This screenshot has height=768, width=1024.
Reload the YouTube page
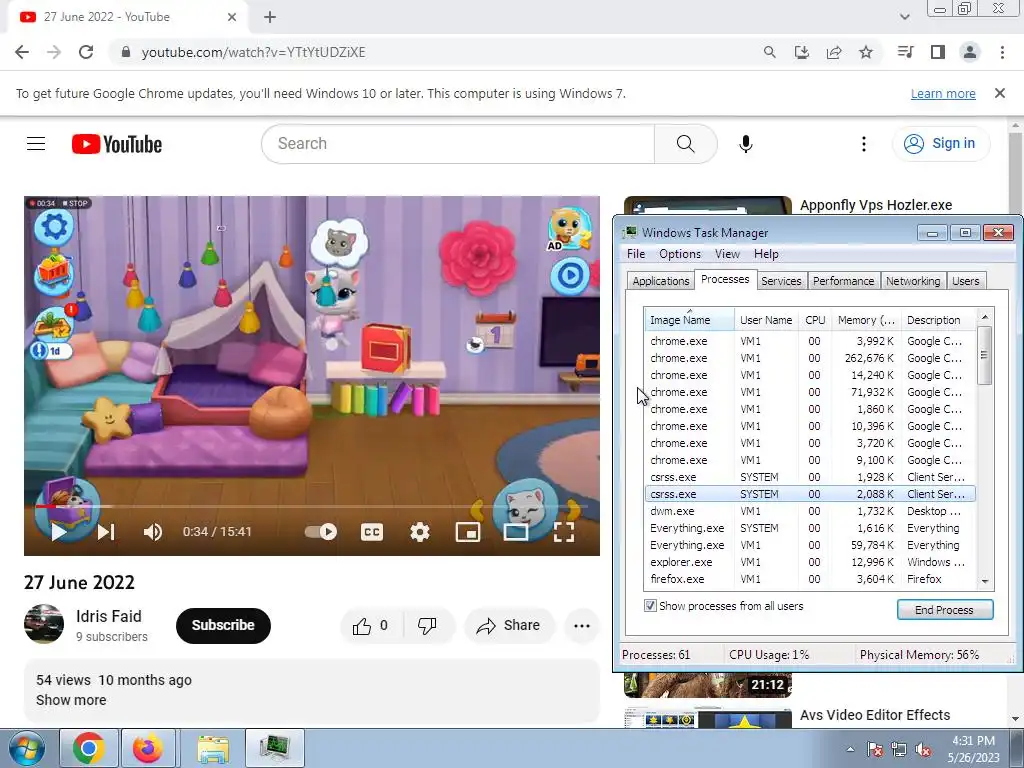(x=86, y=52)
